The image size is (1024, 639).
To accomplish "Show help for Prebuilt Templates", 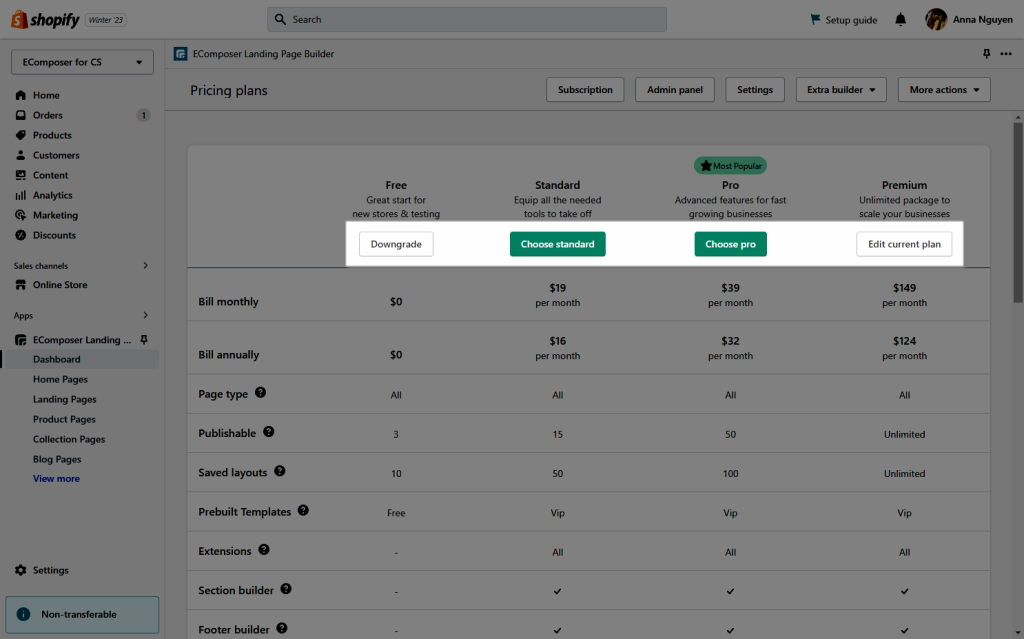I will coord(303,510).
